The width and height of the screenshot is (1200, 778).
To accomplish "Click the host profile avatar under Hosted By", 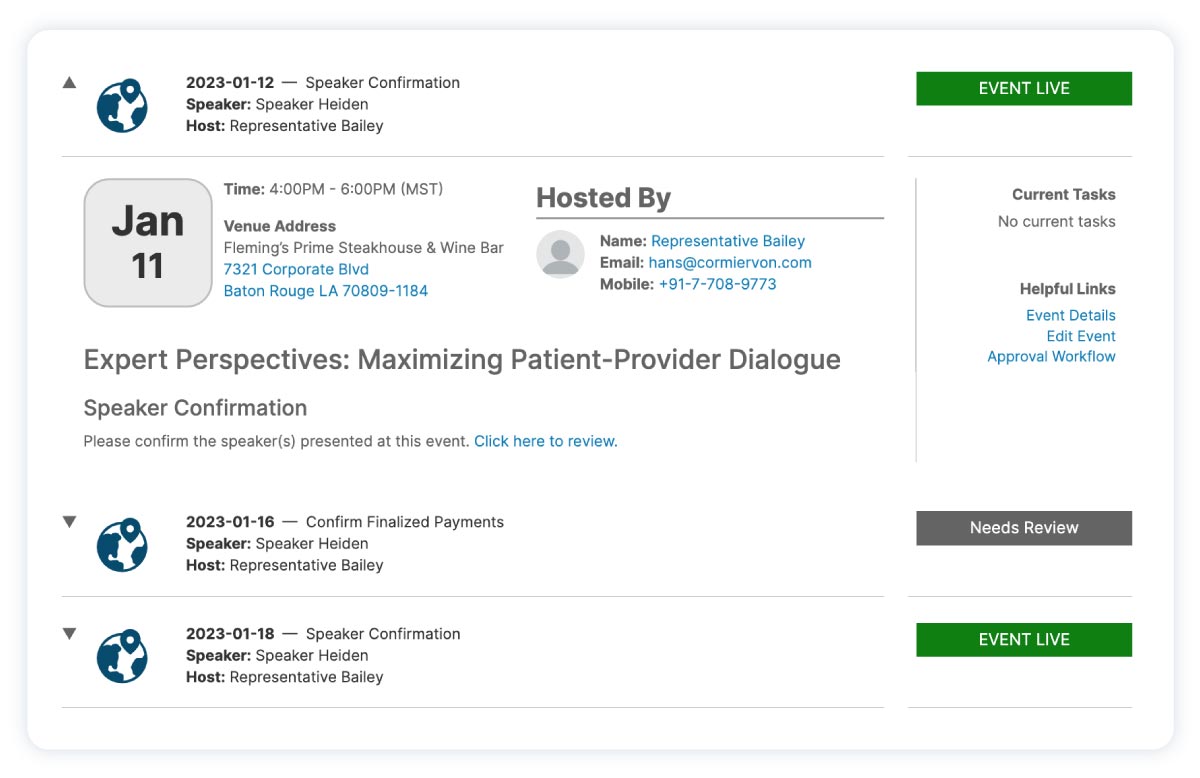I will [x=560, y=255].
